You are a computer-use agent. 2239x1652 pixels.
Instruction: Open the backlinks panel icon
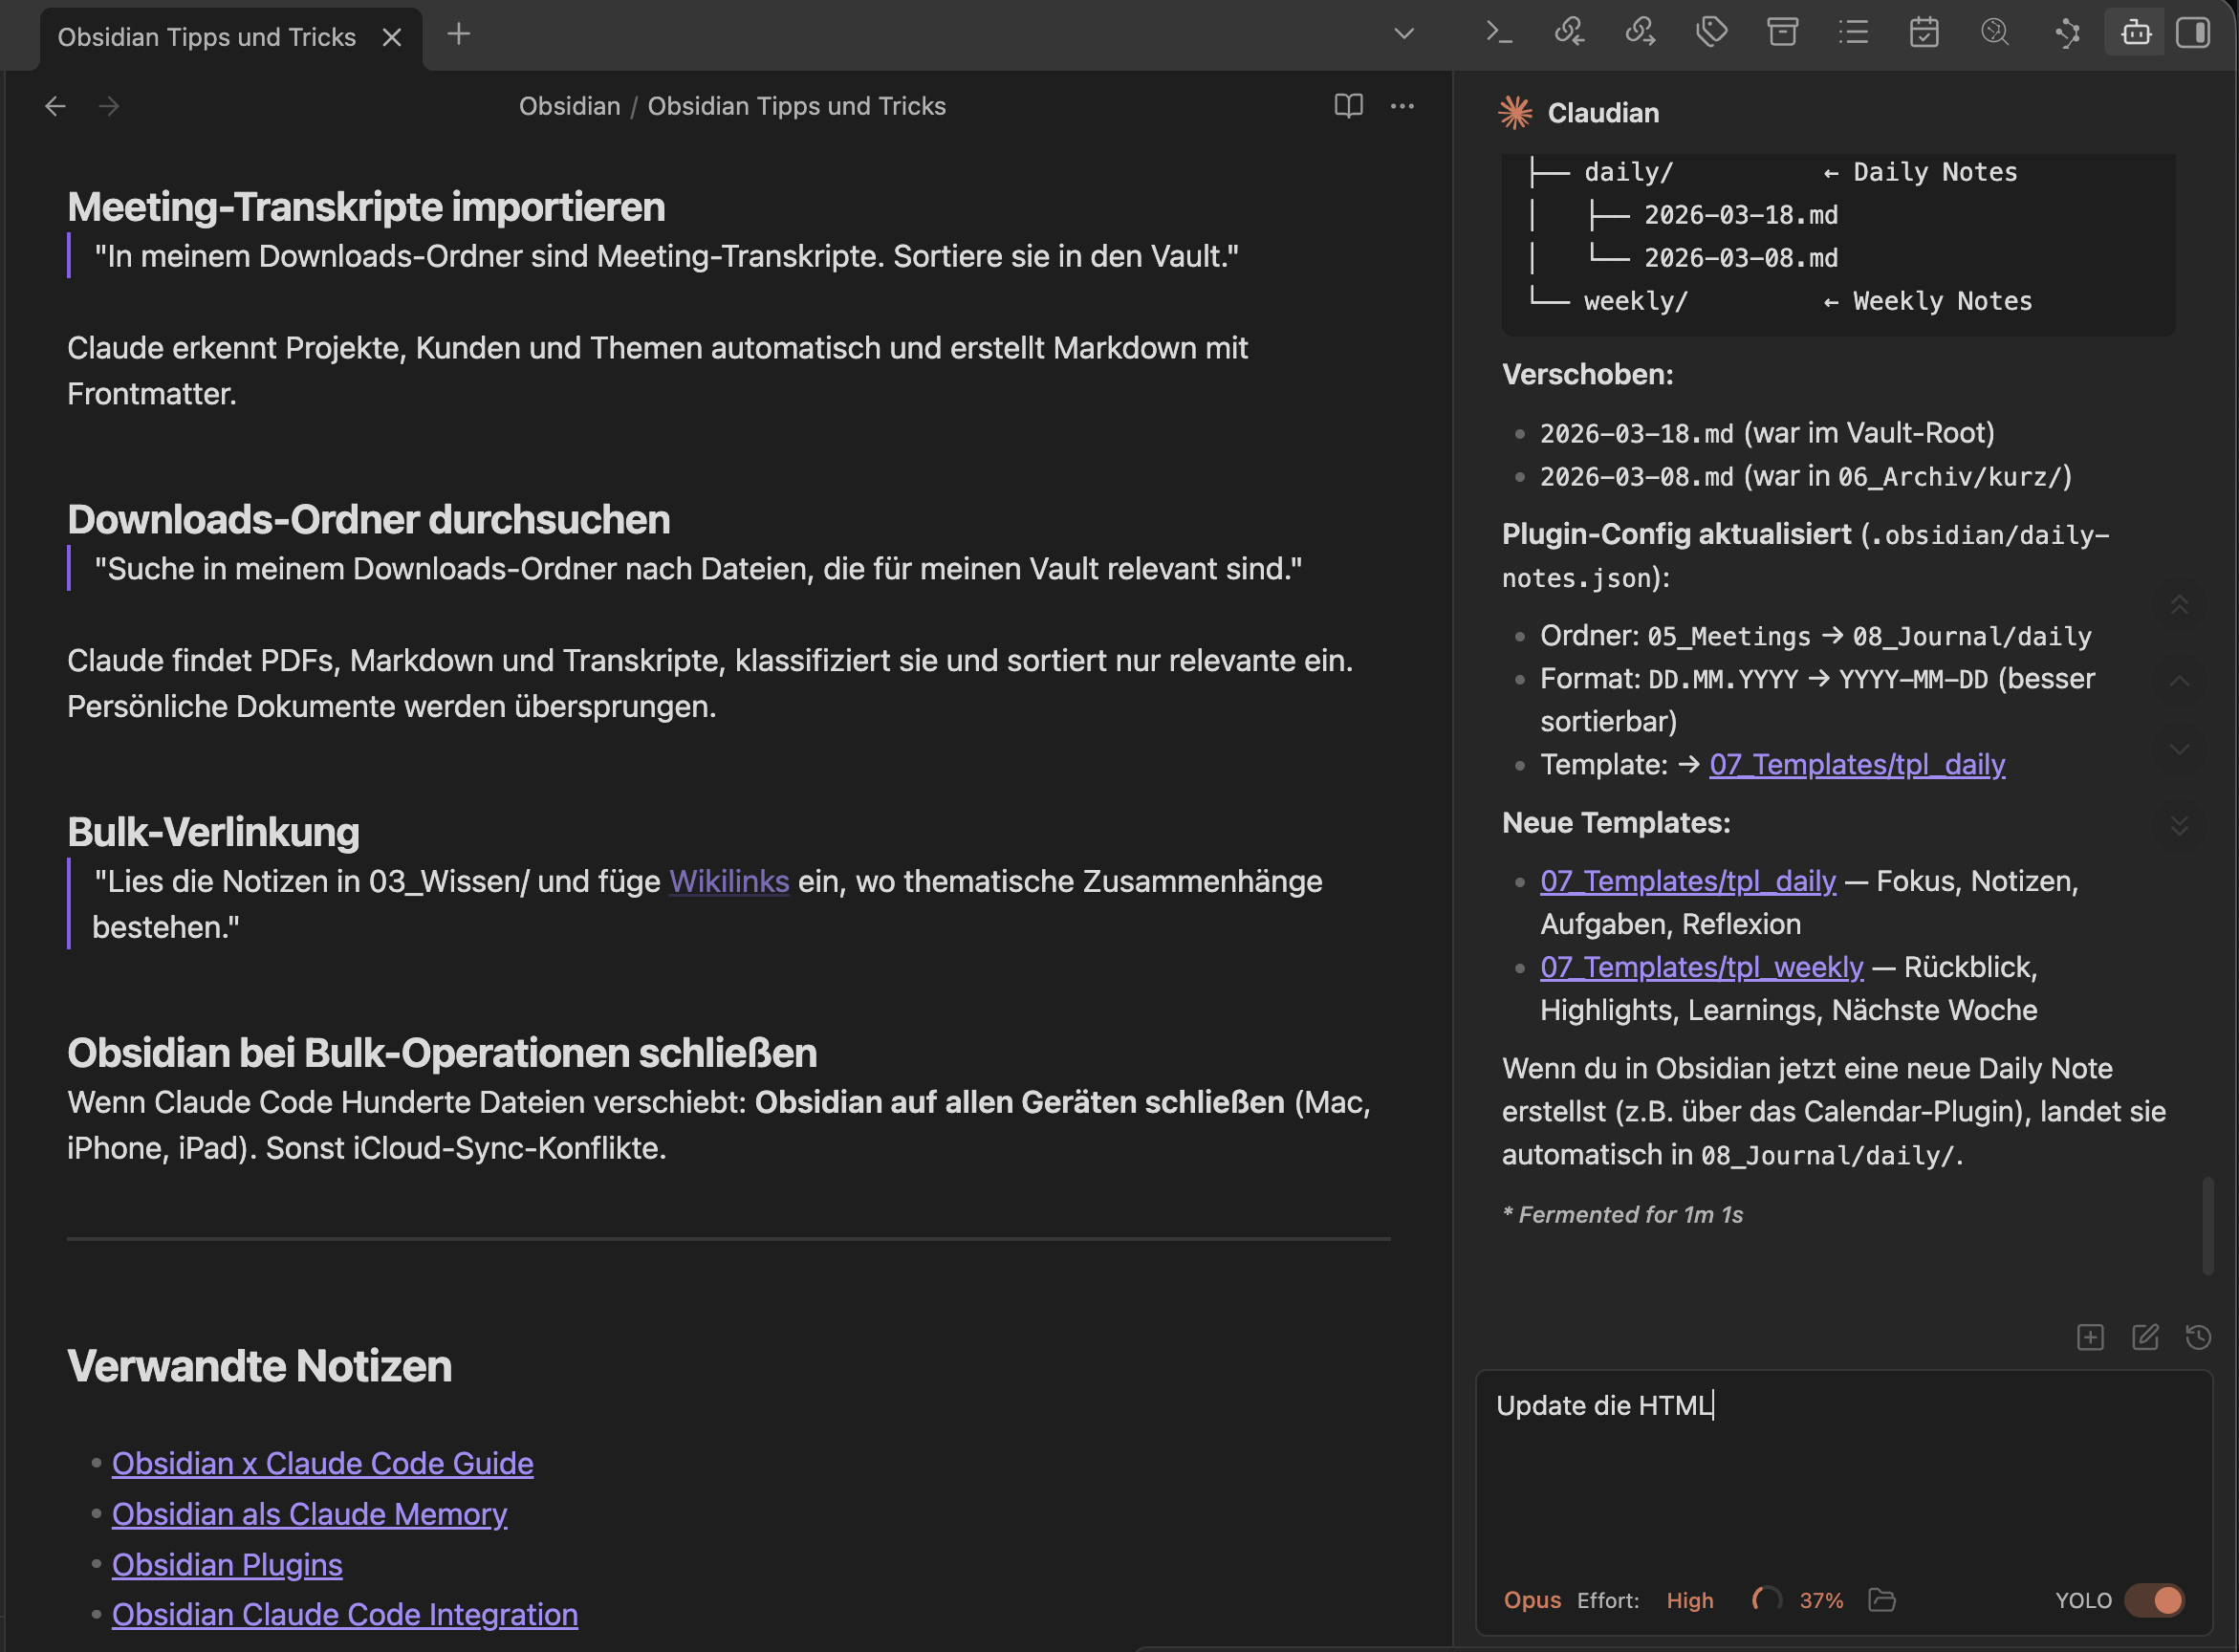pos(1570,32)
